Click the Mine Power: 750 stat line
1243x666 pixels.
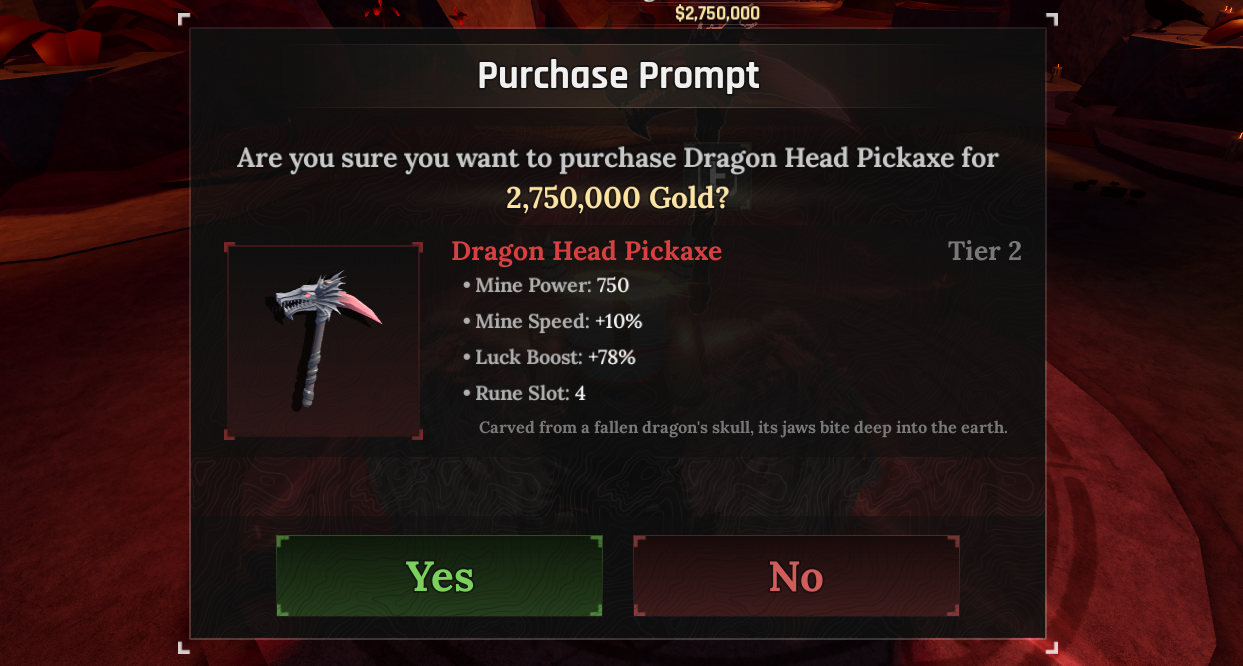coord(546,286)
